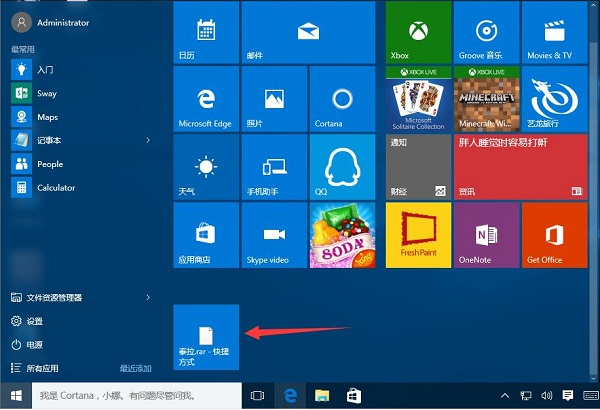The height and width of the screenshot is (410, 600).
Task: Open the OneNote tile
Action: 486,235
